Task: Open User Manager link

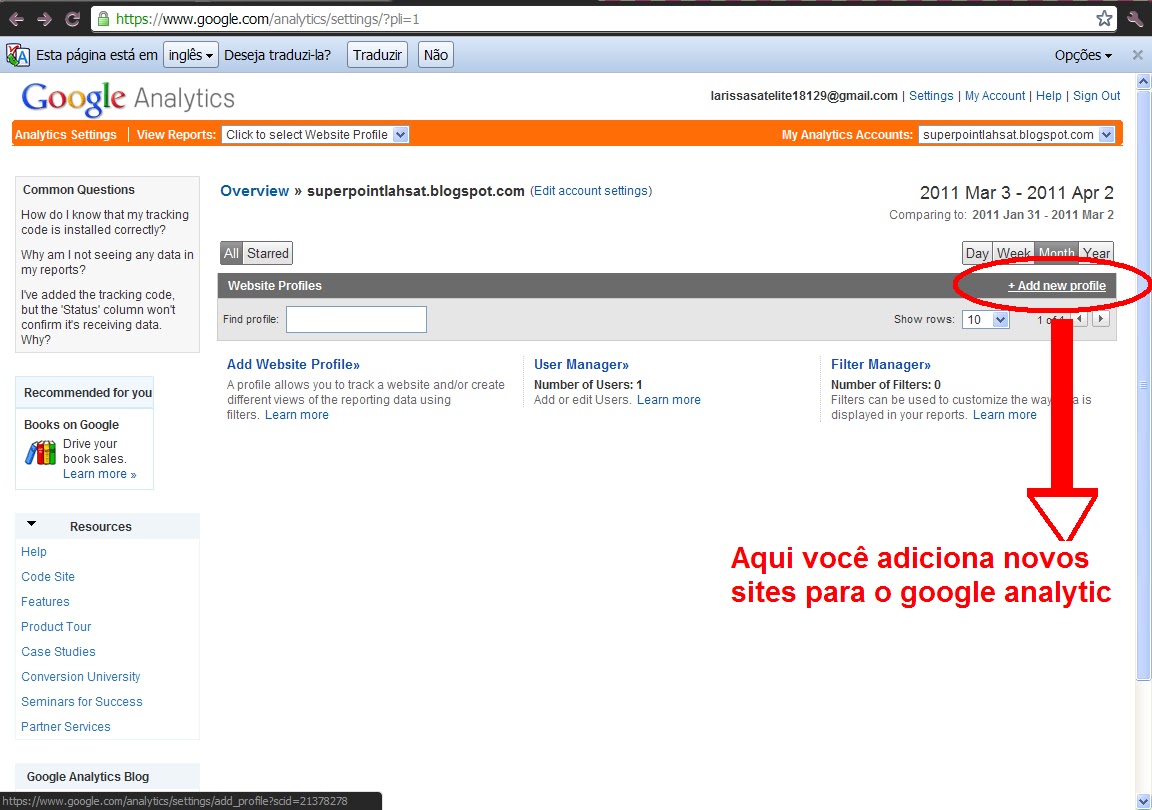Action: tap(581, 365)
